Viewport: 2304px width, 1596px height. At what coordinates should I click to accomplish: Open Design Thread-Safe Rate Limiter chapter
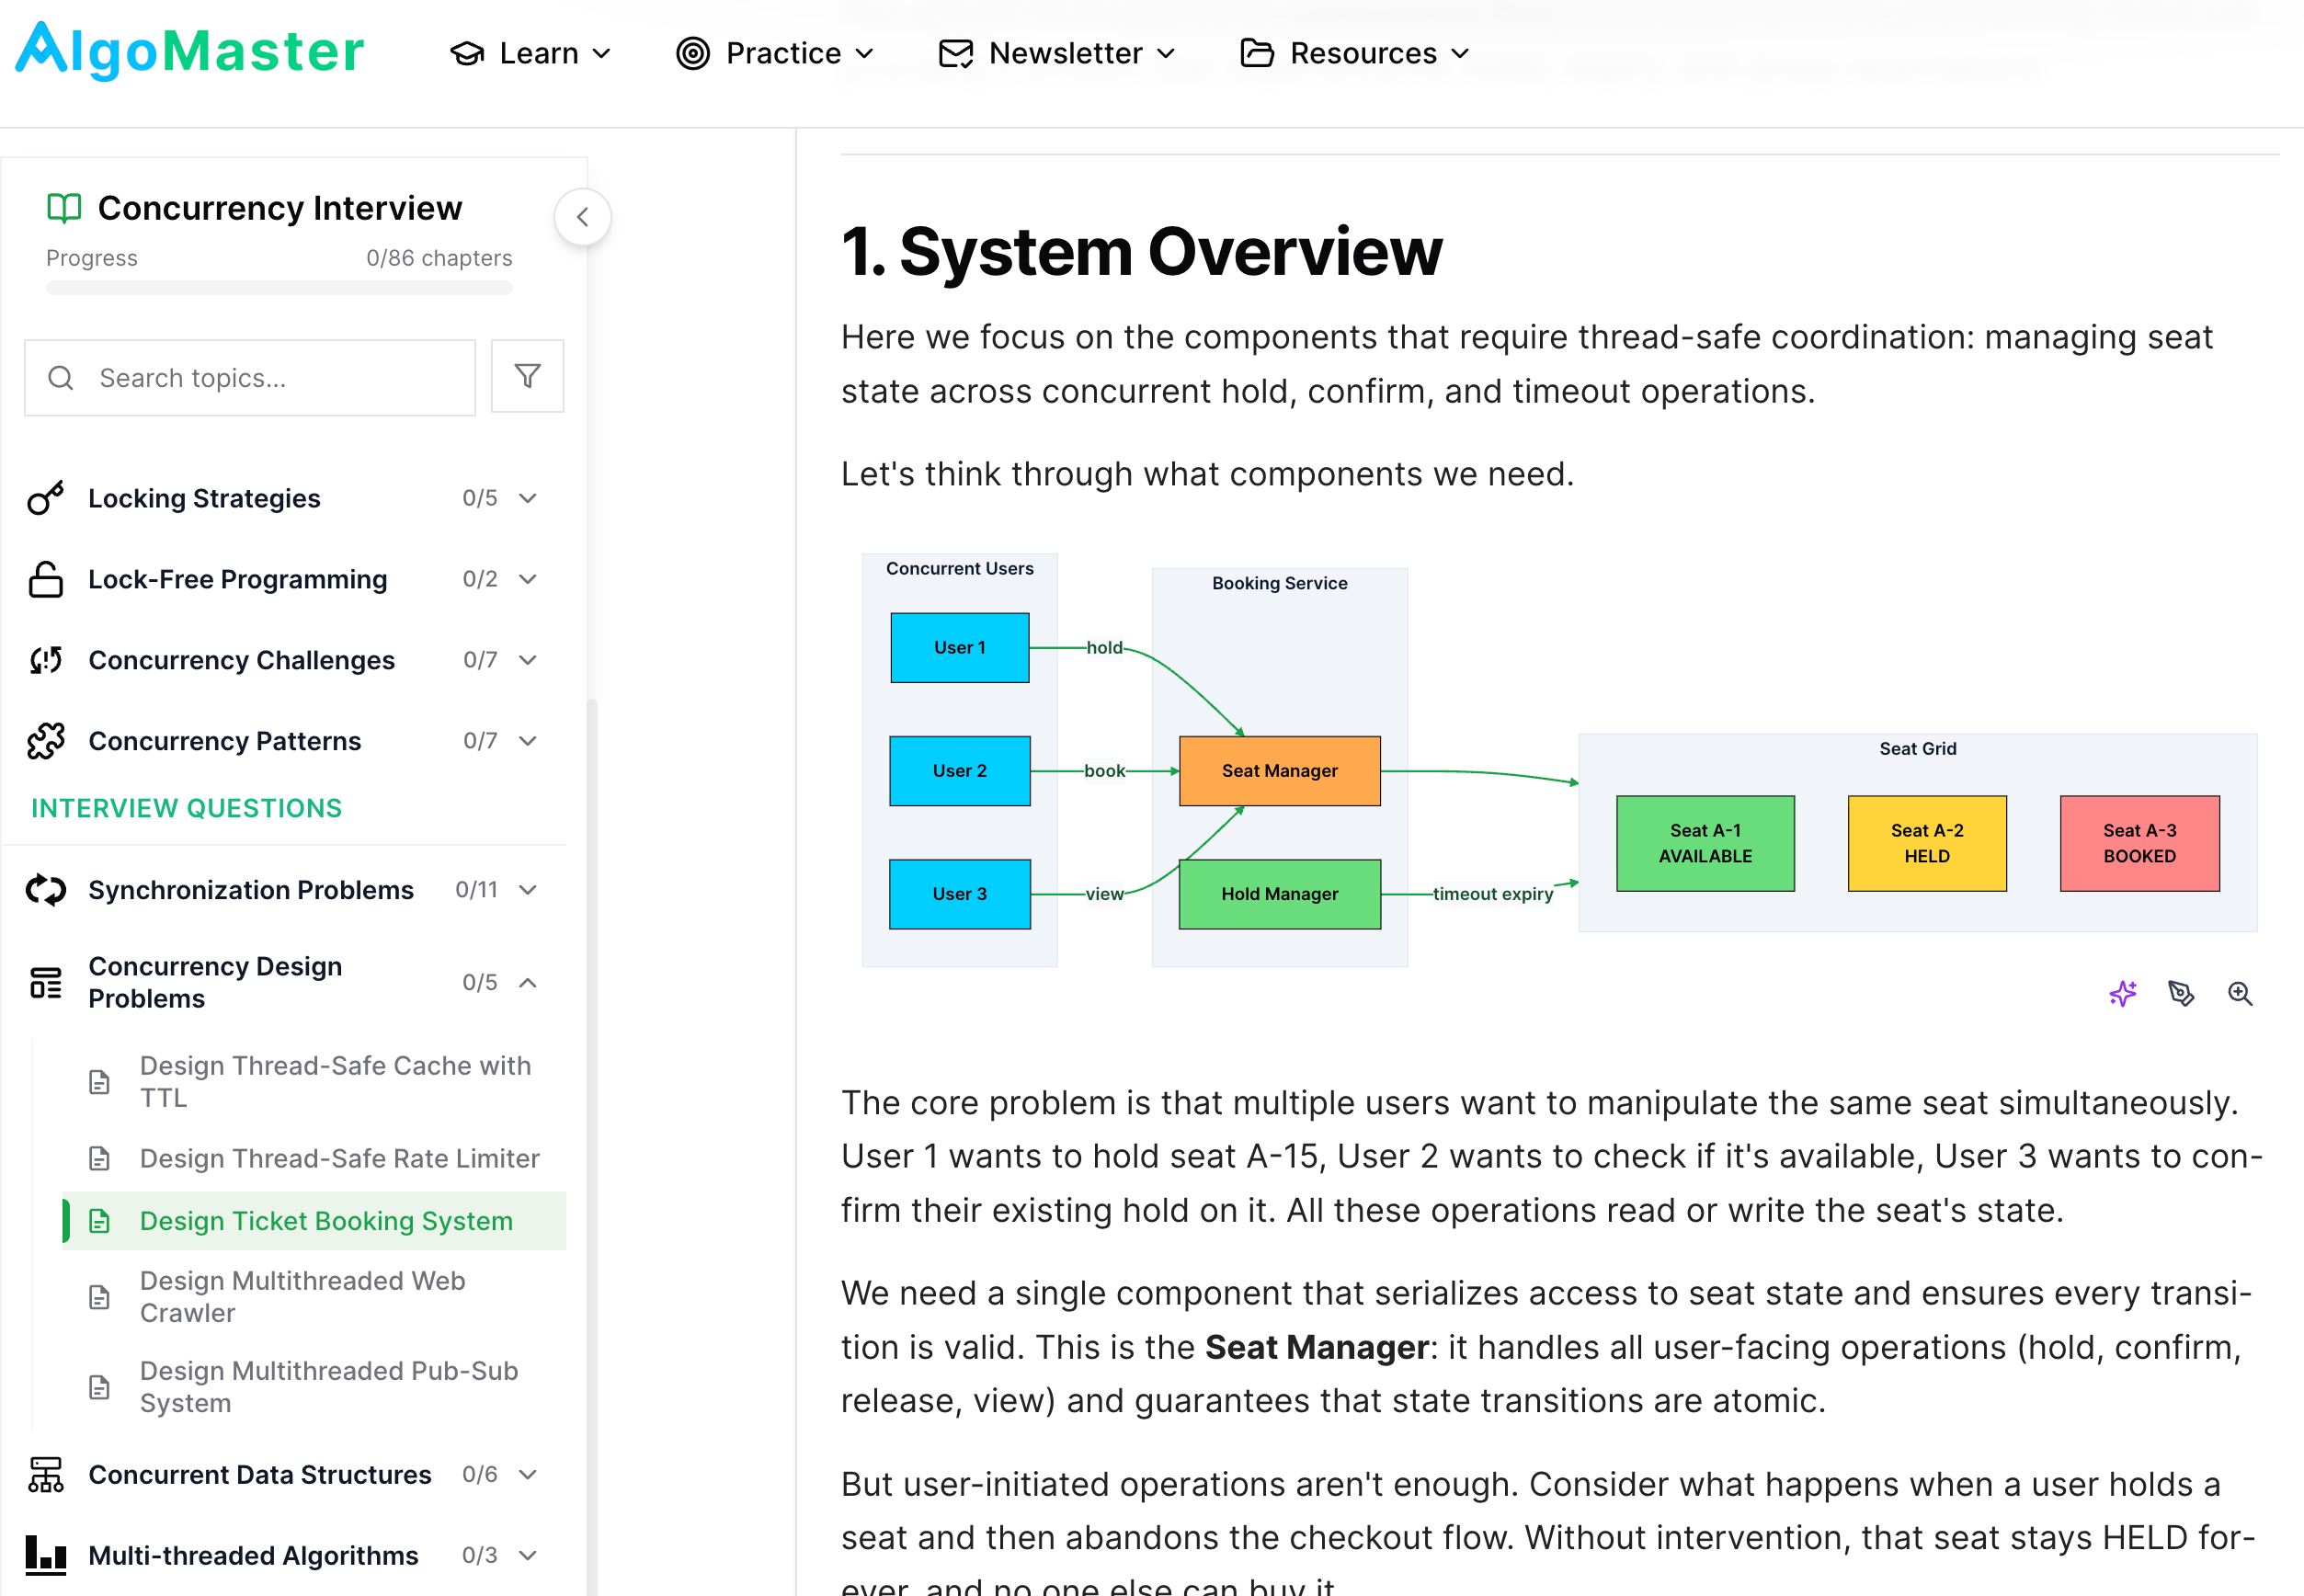click(x=339, y=1158)
